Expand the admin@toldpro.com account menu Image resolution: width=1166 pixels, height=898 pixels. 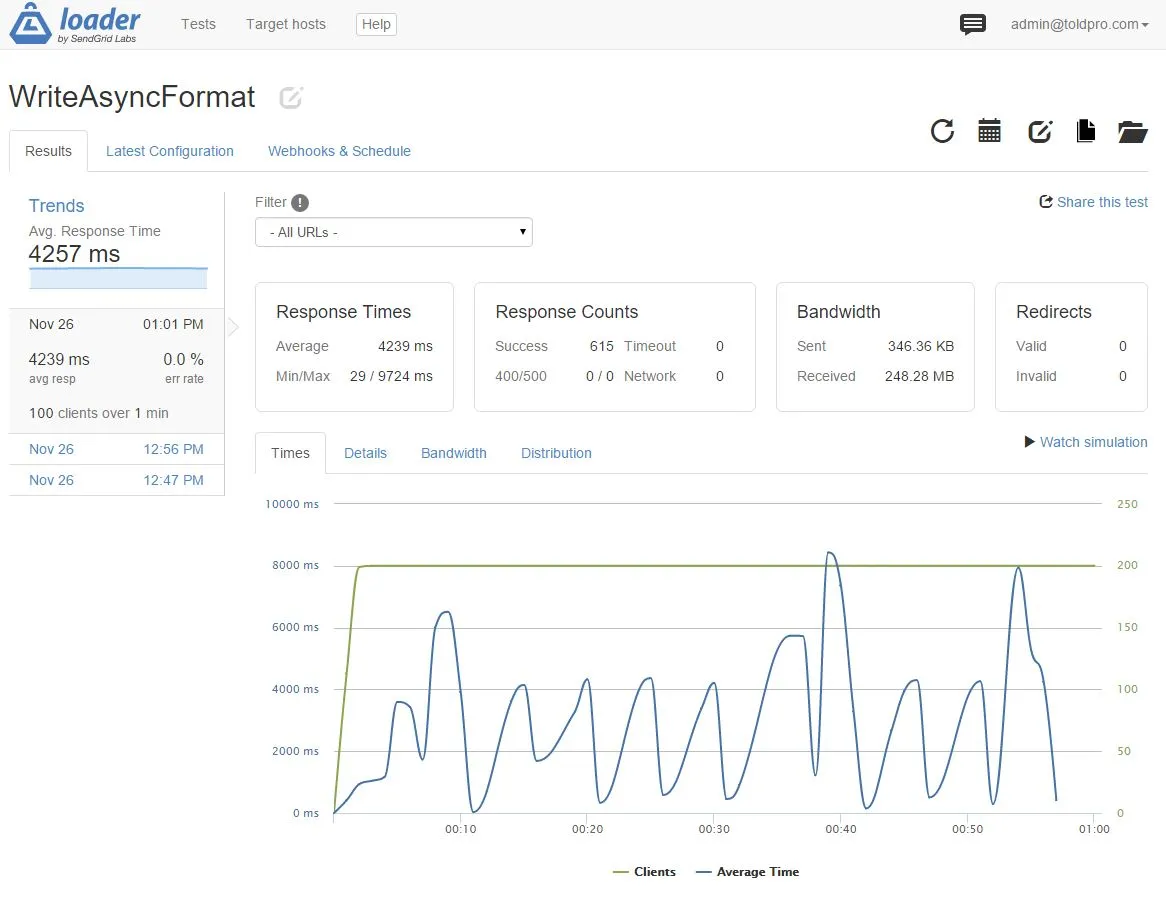coord(1079,25)
